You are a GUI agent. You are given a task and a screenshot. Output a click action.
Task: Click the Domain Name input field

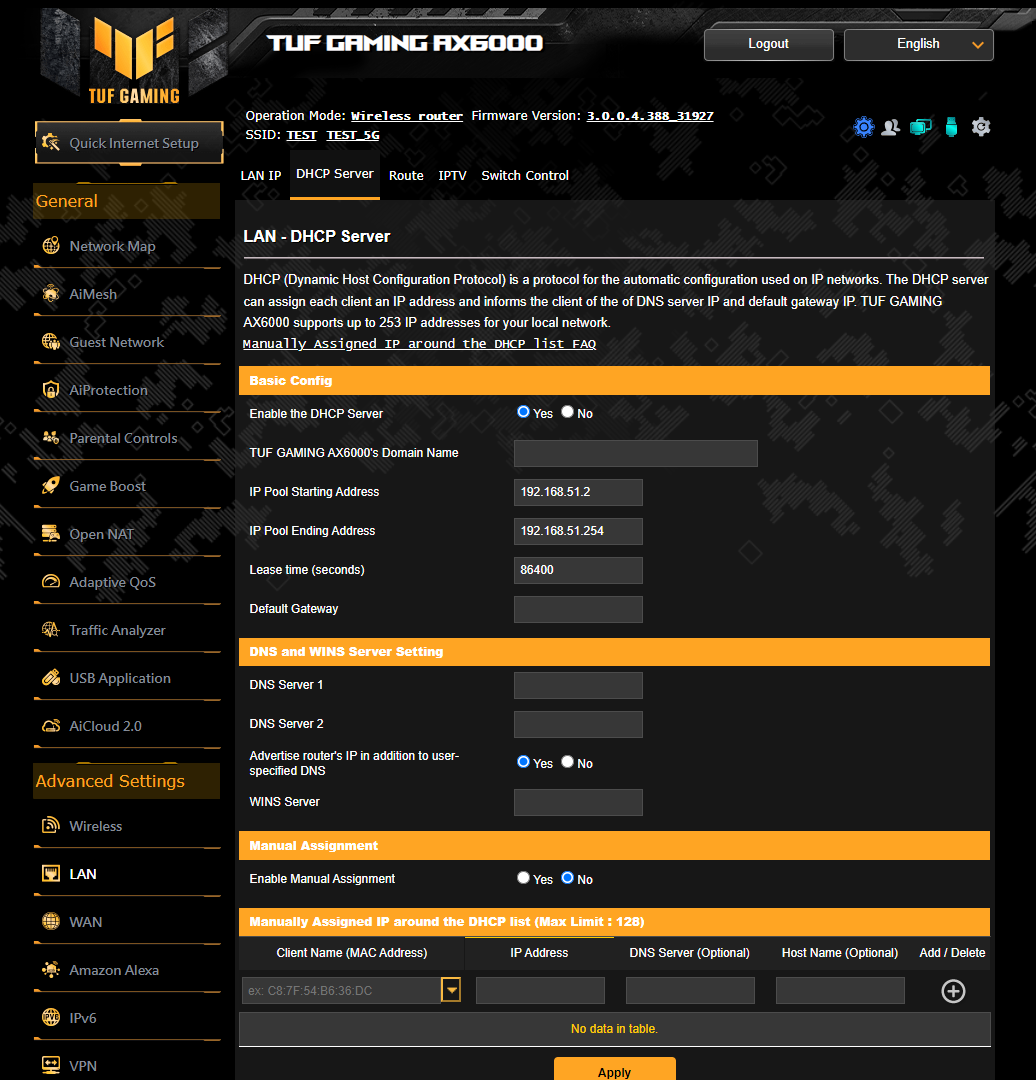click(636, 453)
